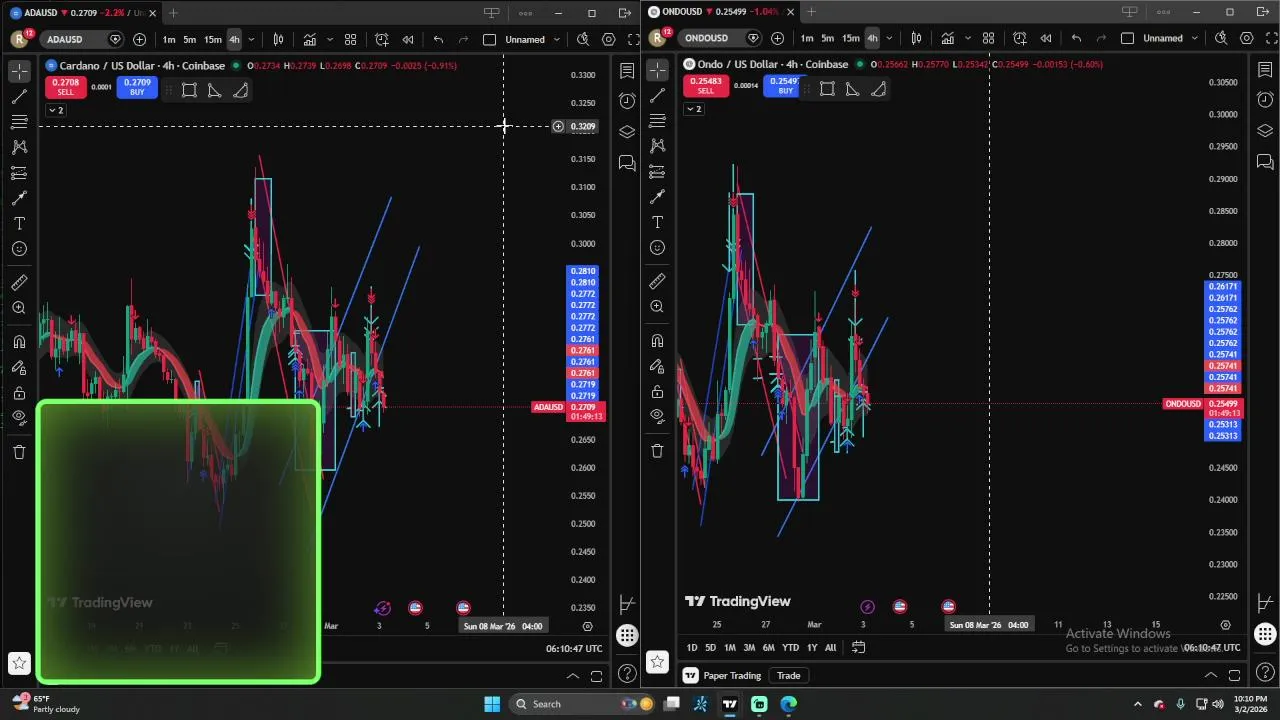Open indicator templates grid in ONDOUSD toolbar

pos(988,38)
